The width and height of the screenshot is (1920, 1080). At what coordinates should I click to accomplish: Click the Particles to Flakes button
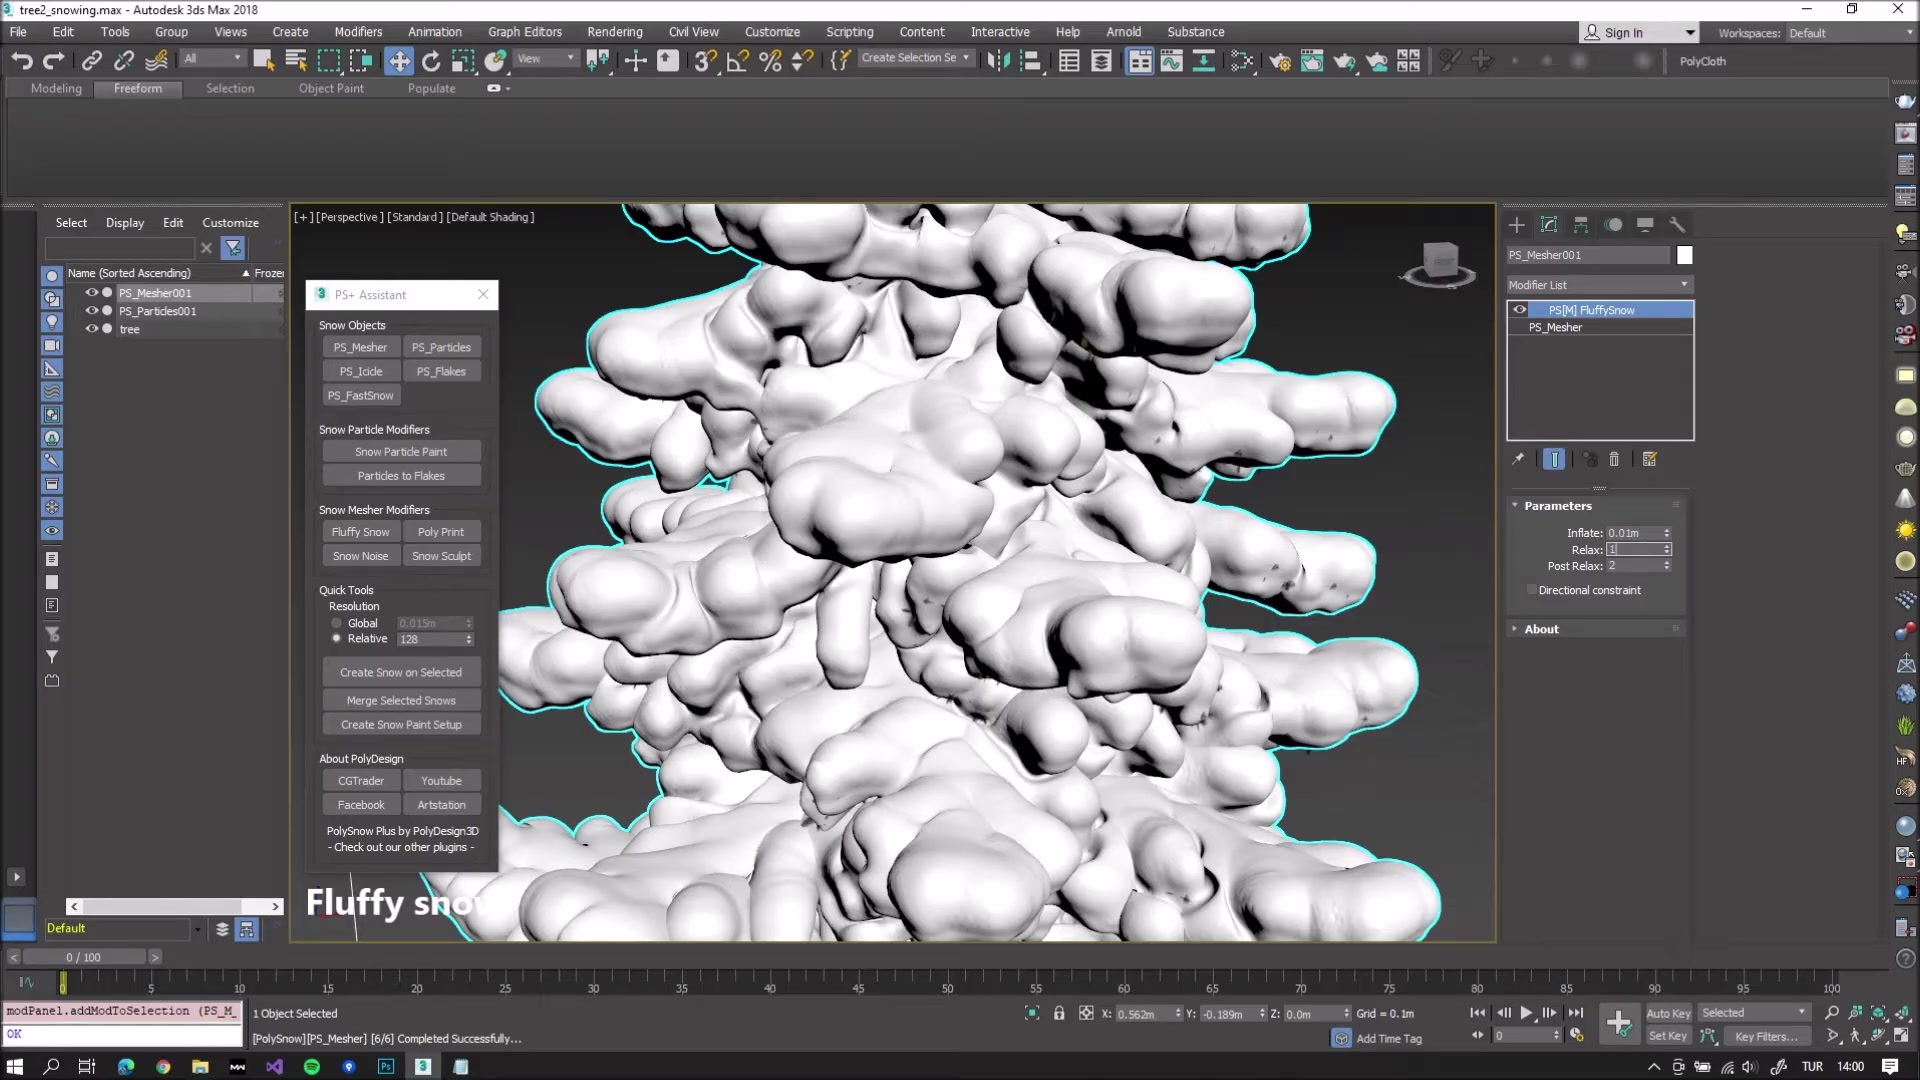tap(401, 476)
